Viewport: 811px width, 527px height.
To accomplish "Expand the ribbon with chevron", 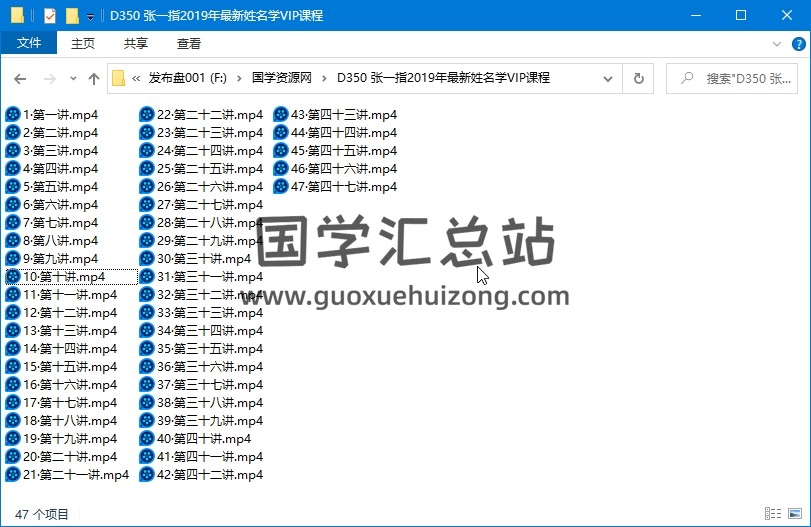I will [777, 44].
